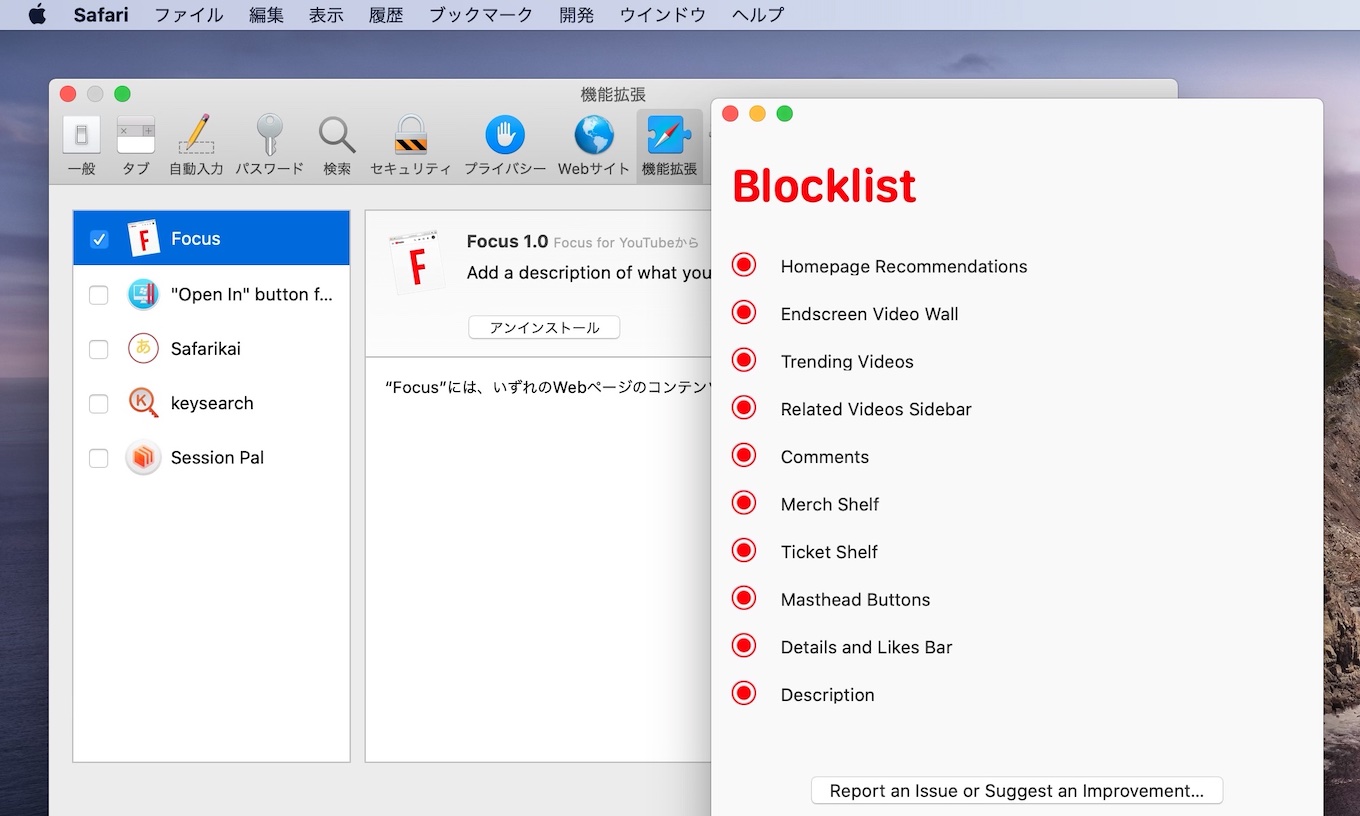Open the Websites globe preferences pane

(x=594, y=135)
